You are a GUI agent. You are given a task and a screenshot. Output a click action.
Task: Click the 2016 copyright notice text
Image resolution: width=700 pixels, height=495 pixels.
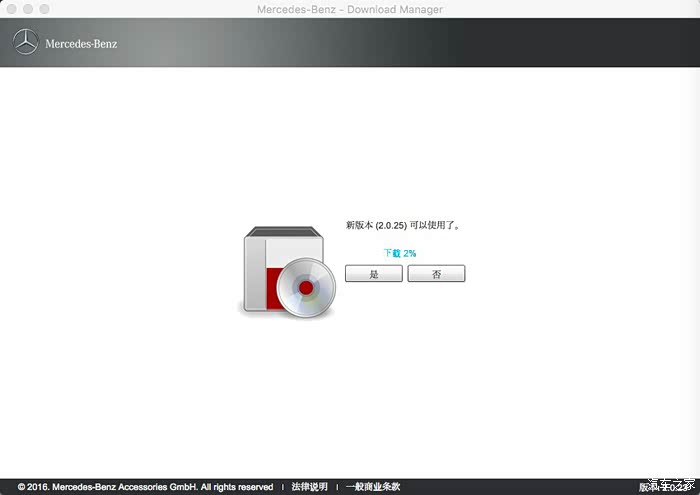click(x=146, y=487)
